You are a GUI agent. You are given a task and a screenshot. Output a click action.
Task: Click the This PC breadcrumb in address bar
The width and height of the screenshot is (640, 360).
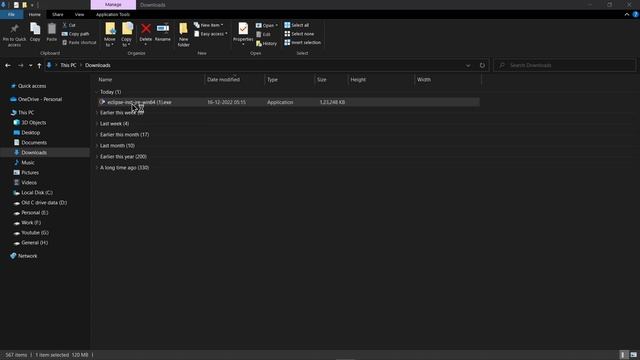point(68,65)
